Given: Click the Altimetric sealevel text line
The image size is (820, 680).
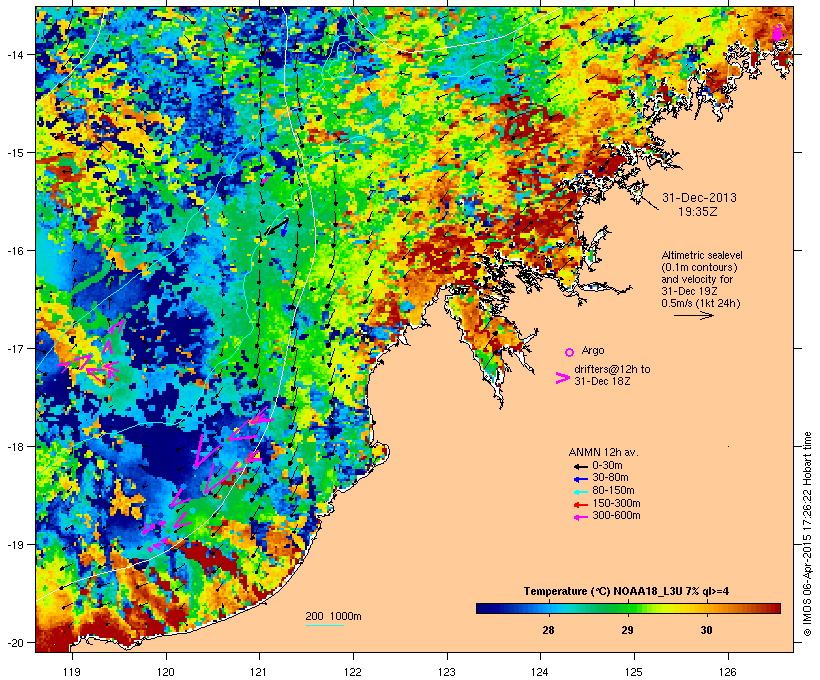Looking at the screenshot, I should coord(702,255).
